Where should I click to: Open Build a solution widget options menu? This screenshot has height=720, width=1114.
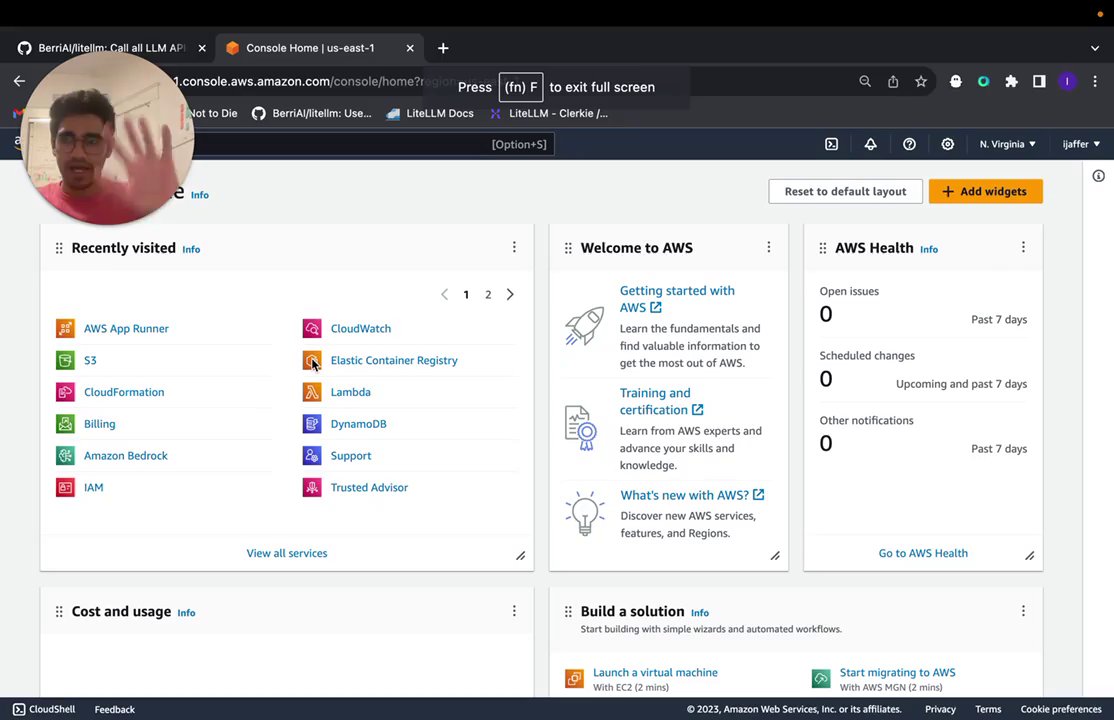(1023, 611)
